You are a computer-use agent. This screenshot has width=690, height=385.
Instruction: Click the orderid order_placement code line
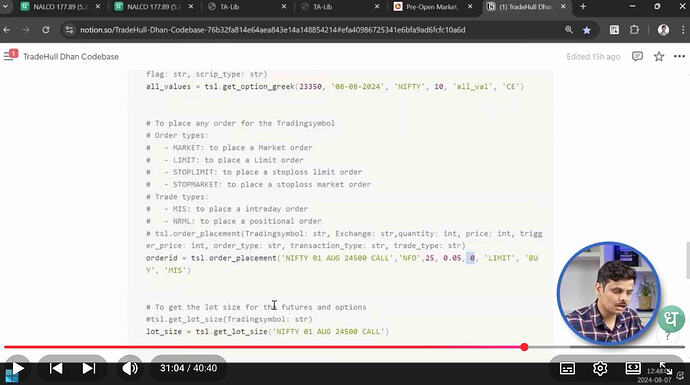pyautogui.click(x=342, y=264)
